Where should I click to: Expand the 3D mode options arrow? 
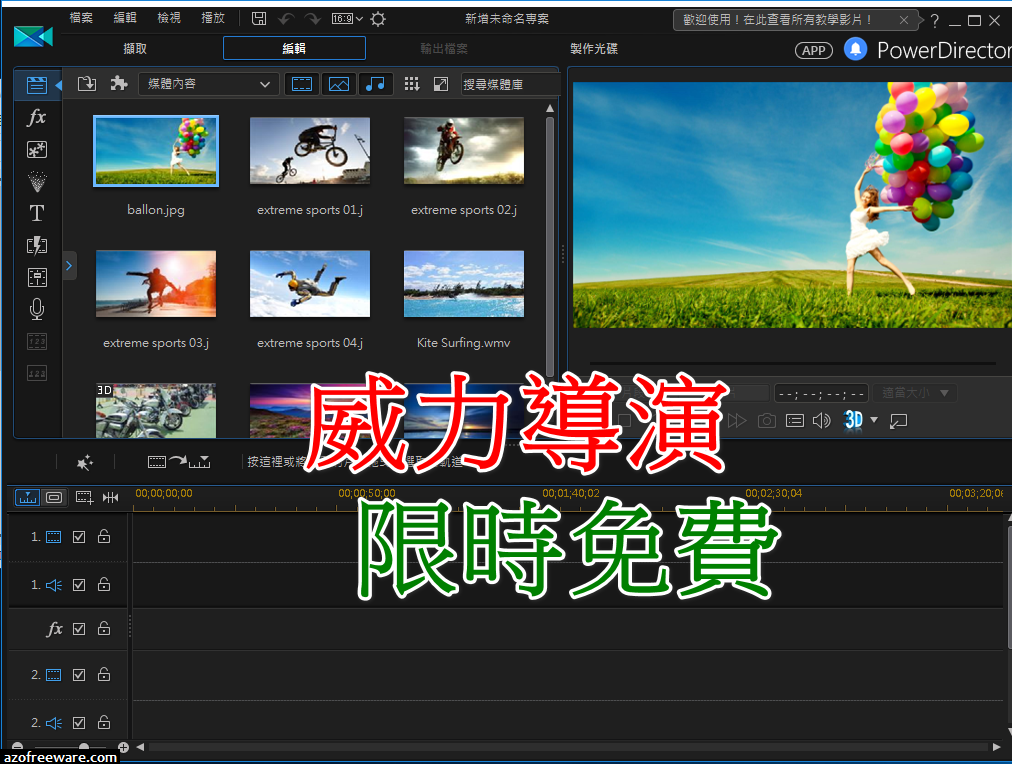coord(874,420)
